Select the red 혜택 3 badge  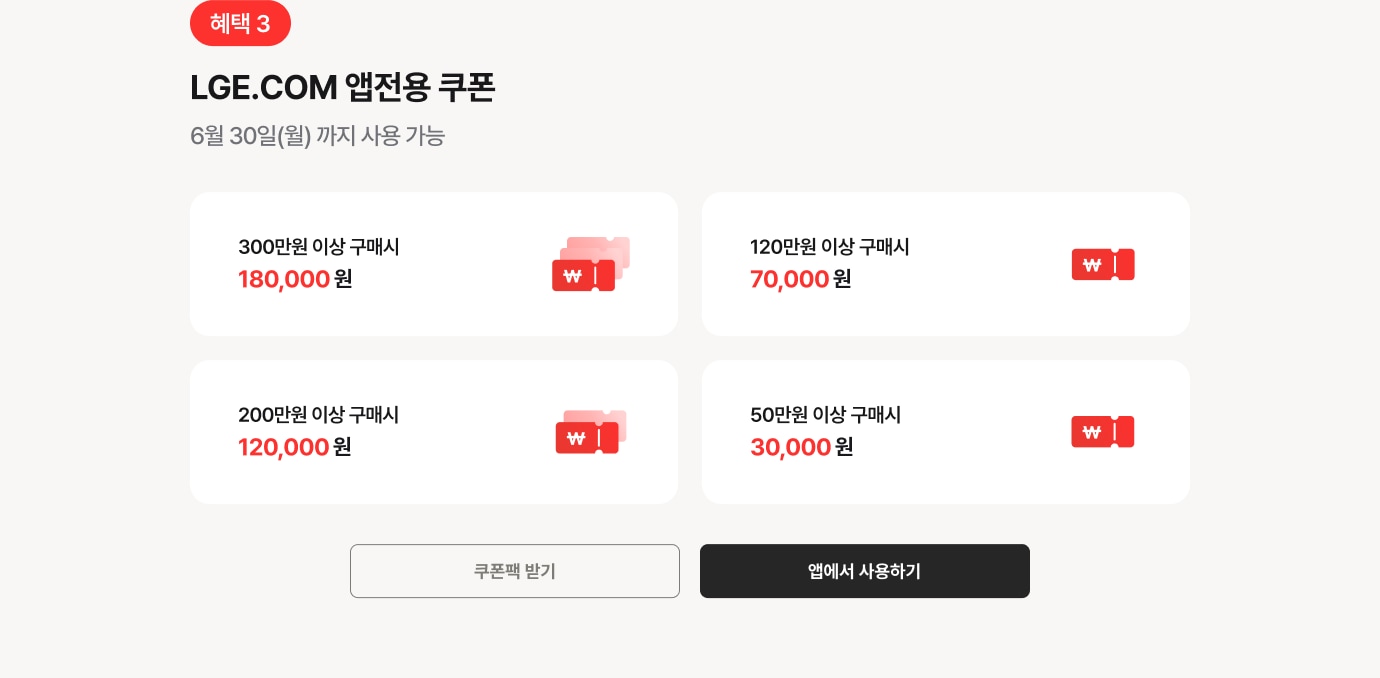pos(240,23)
